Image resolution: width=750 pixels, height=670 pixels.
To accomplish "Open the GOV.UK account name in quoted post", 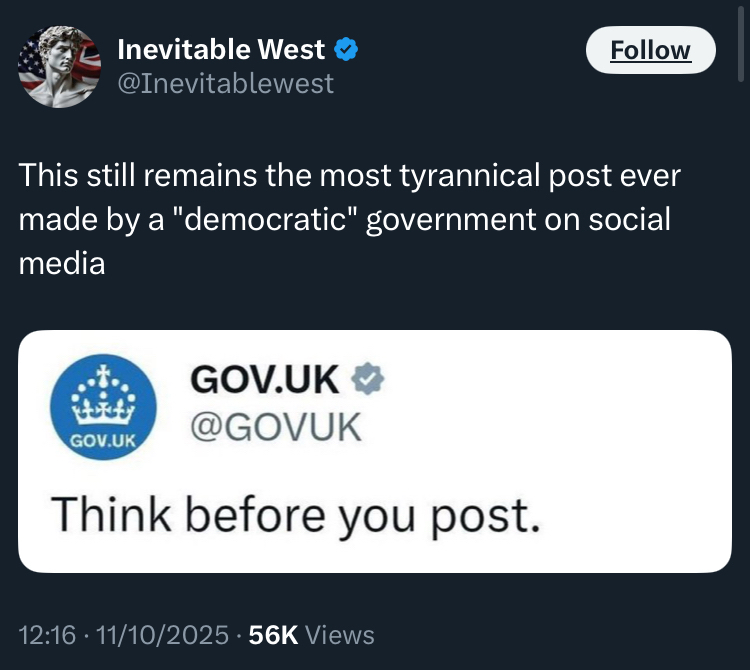I will click(x=263, y=379).
